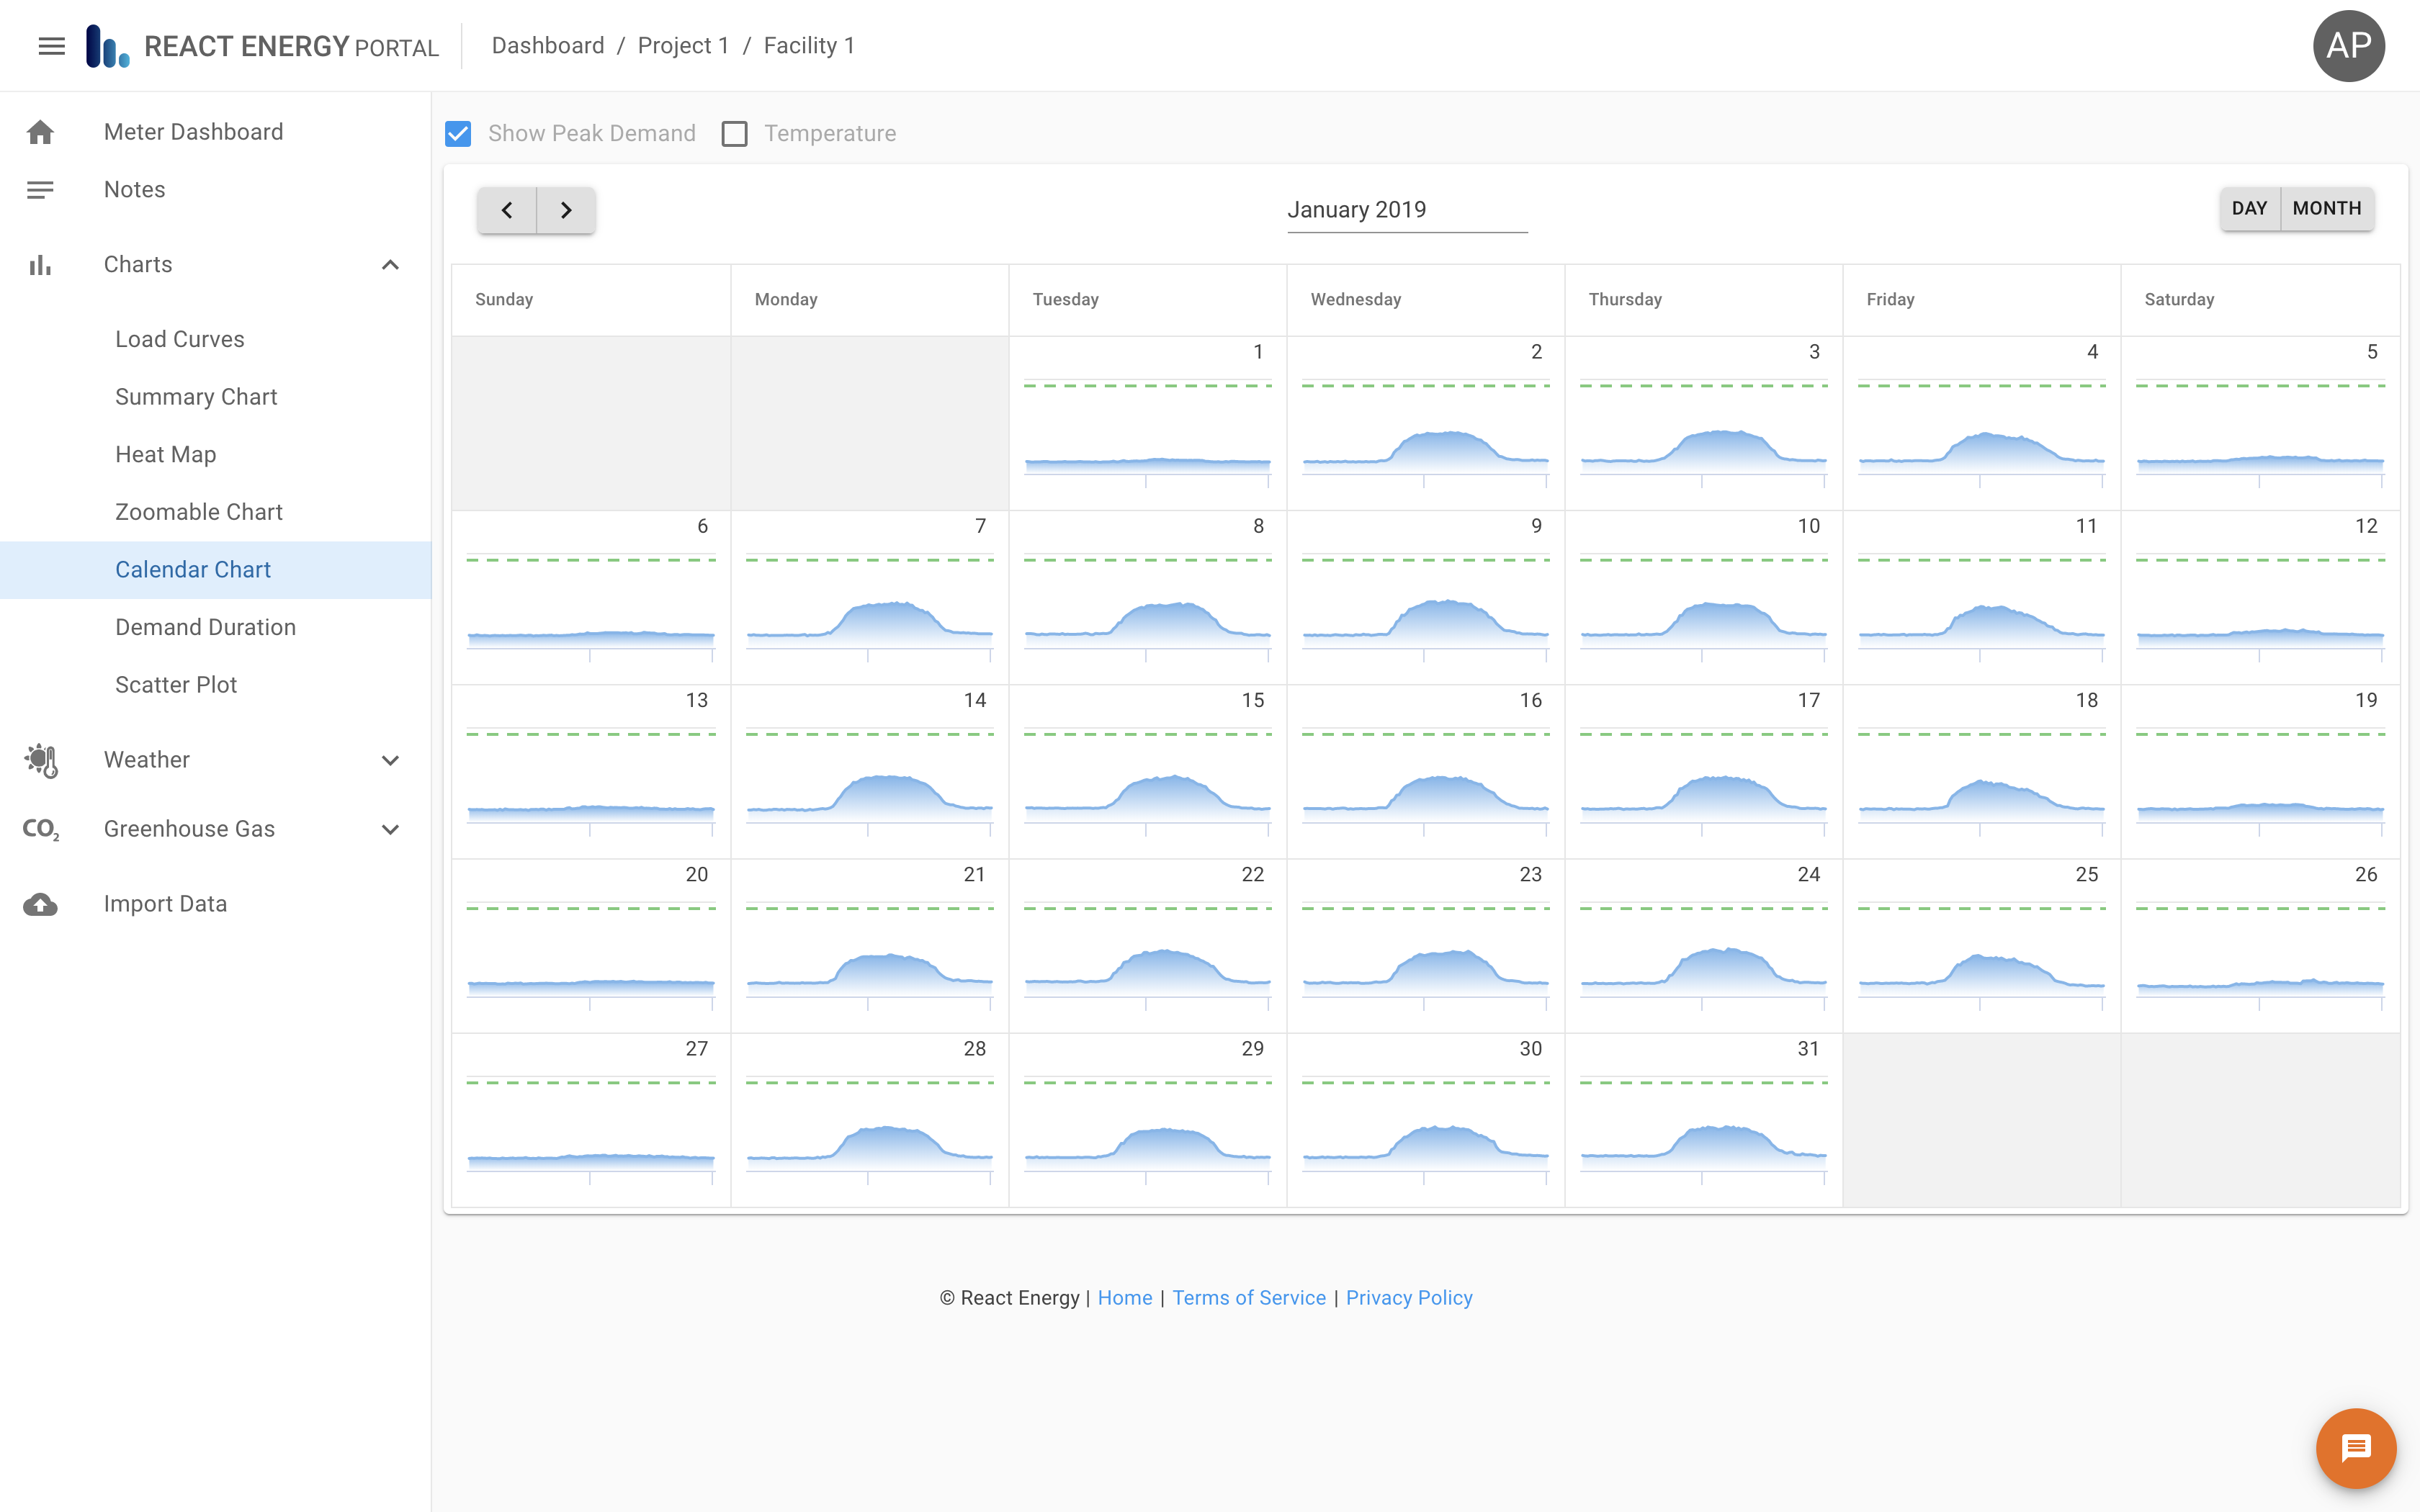Click the Privacy Policy link

1409,1297
